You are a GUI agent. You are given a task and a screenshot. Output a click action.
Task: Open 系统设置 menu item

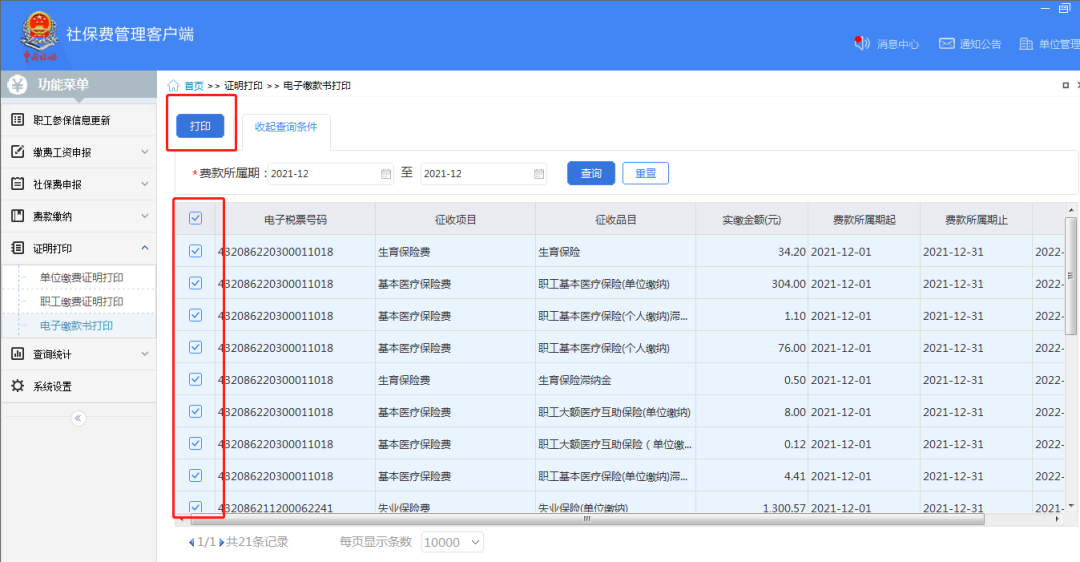[x=79, y=386]
